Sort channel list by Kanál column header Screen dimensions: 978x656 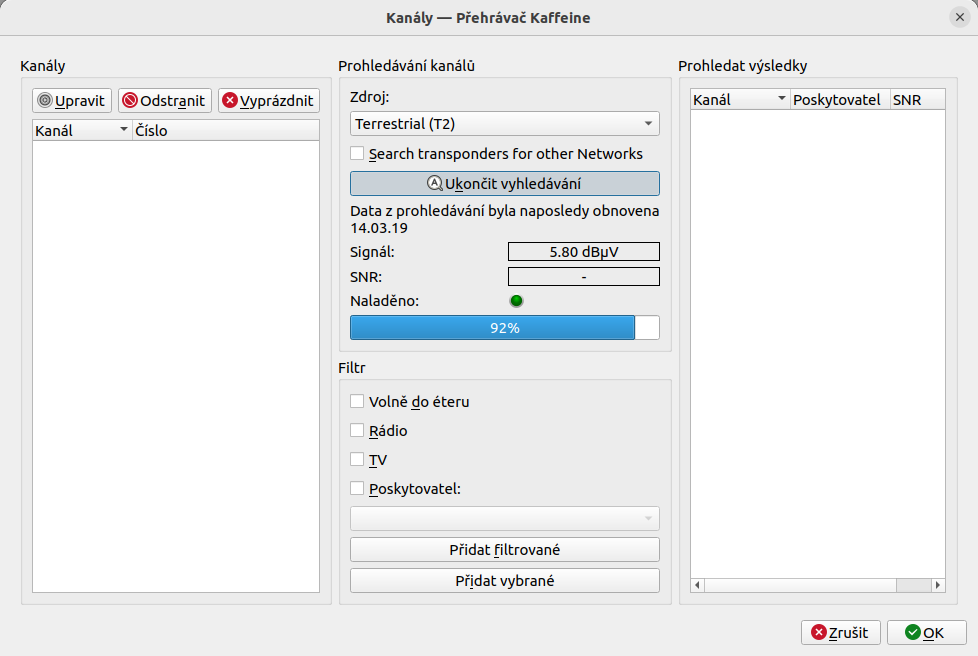coord(82,130)
